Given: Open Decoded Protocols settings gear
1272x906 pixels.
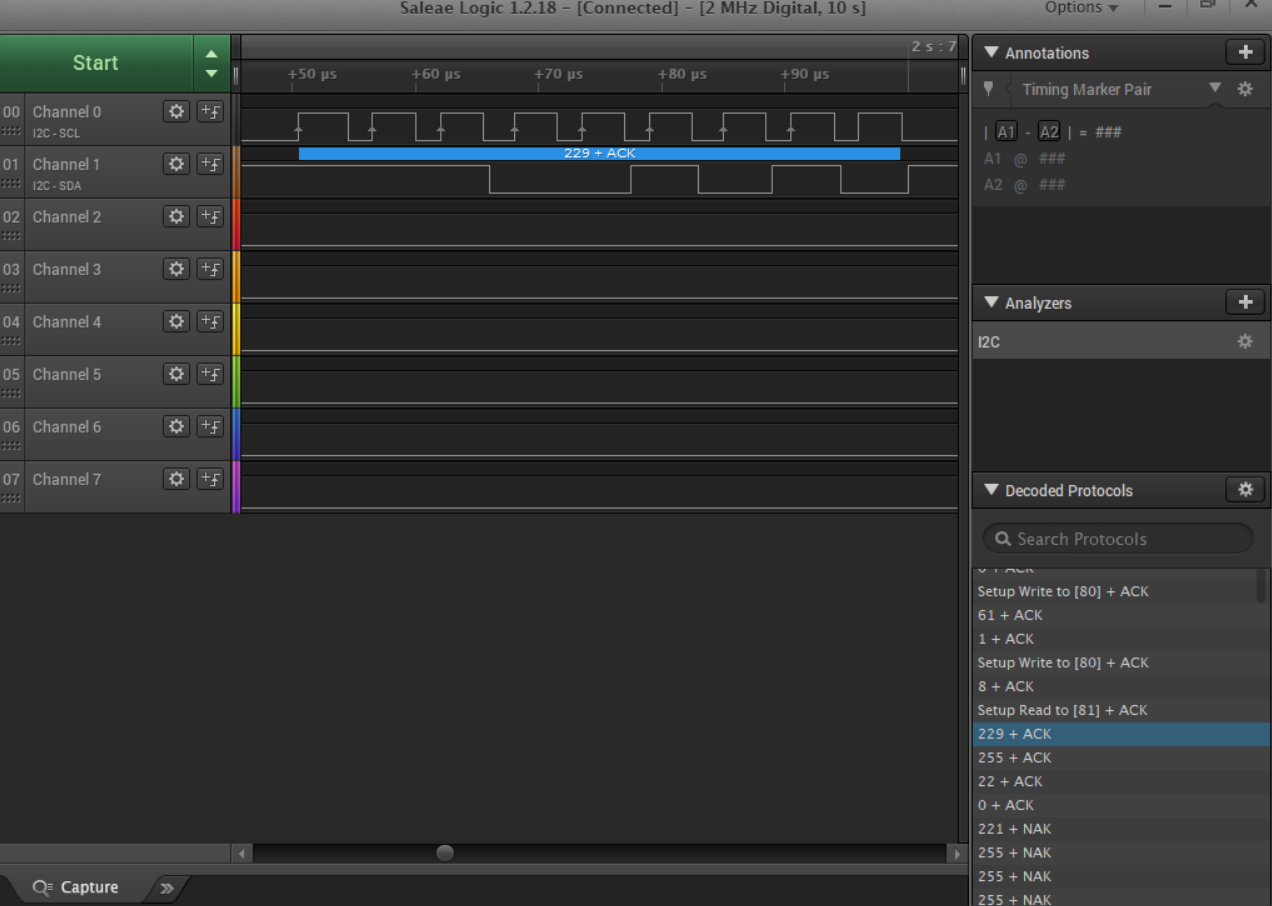Looking at the screenshot, I should [1245, 489].
